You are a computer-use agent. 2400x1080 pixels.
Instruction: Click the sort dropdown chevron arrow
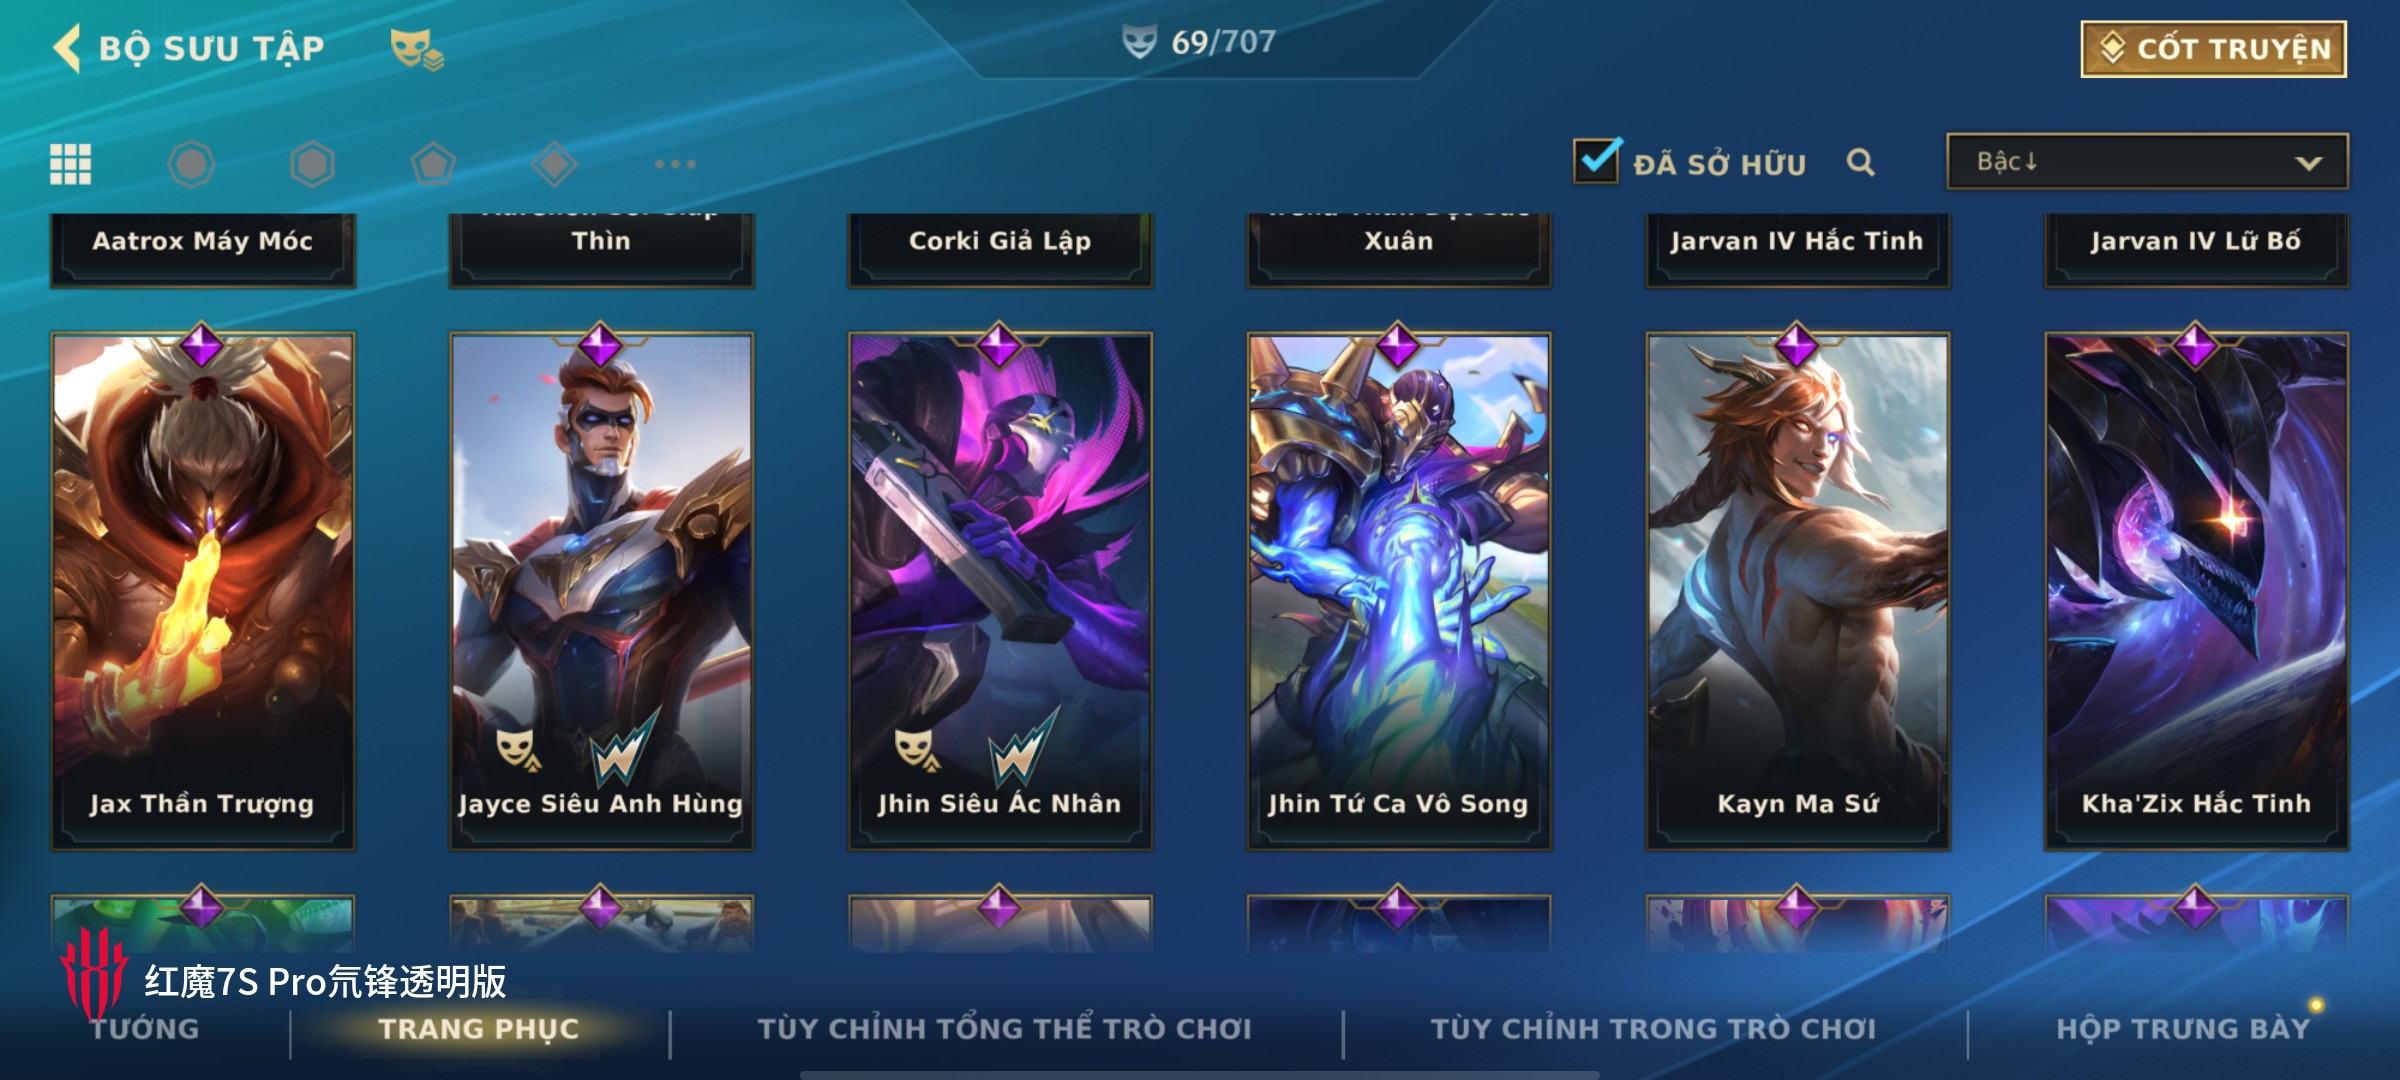pyautogui.click(x=2309, y=163)
